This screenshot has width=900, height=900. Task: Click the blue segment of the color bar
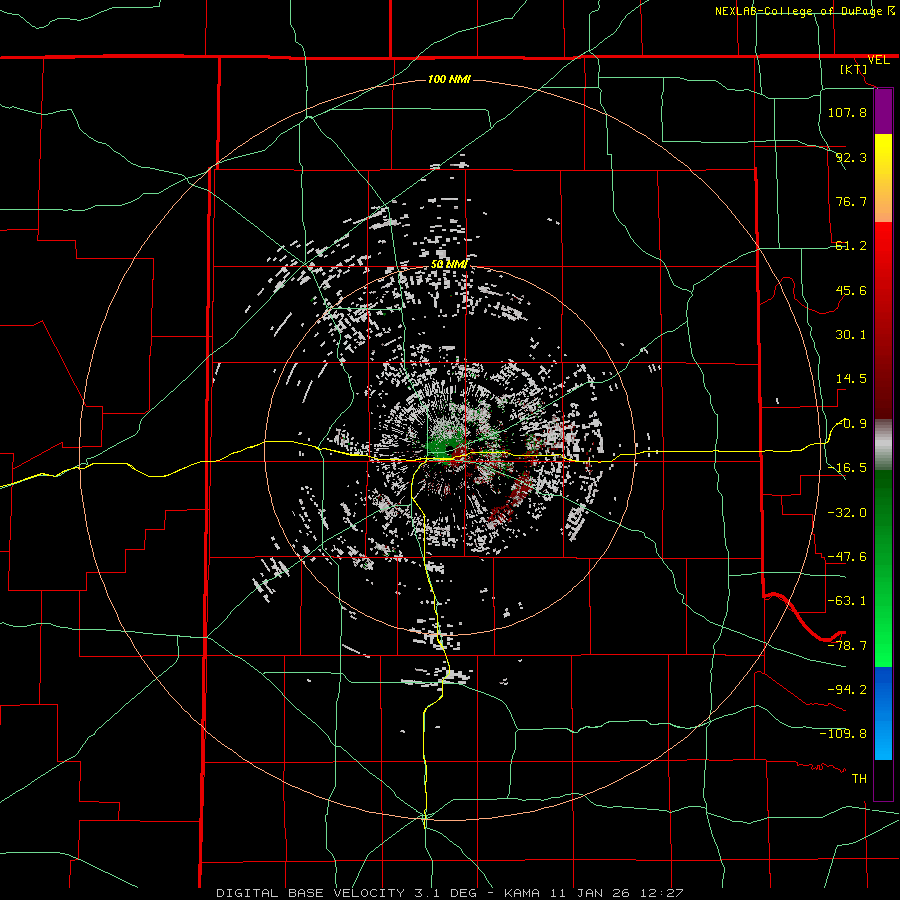click(x=883, y=713)
